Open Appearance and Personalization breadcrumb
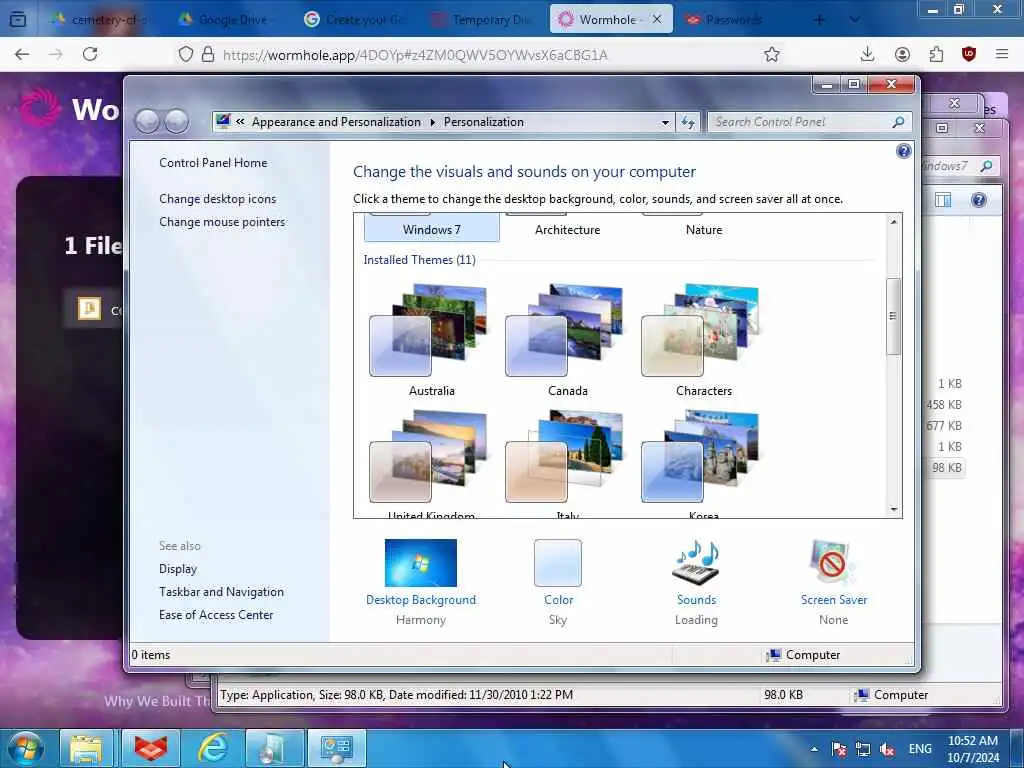Viewport: 1024px width, 768px height. point(336,122)
